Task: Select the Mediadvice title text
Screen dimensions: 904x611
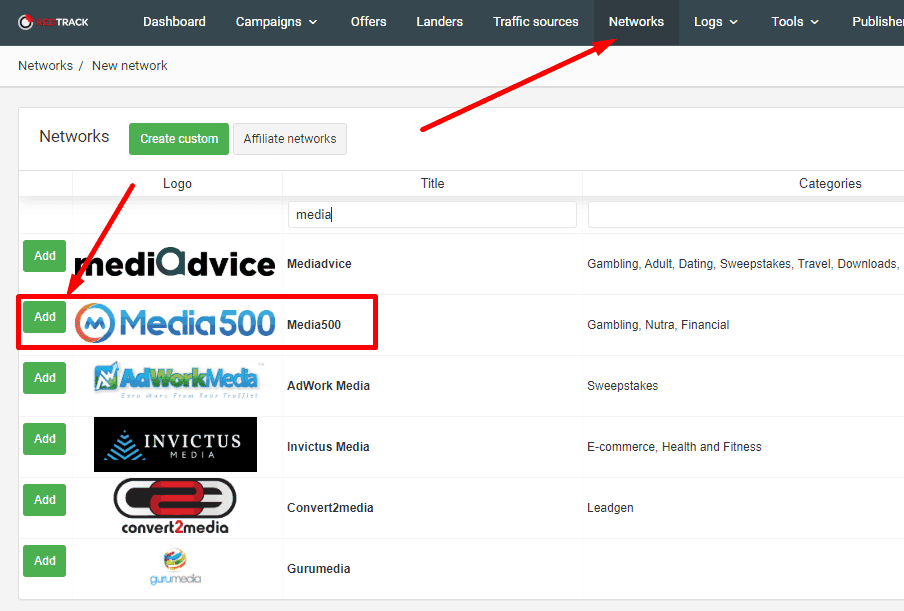Action: pyautogui.click(x=319, y=264)
